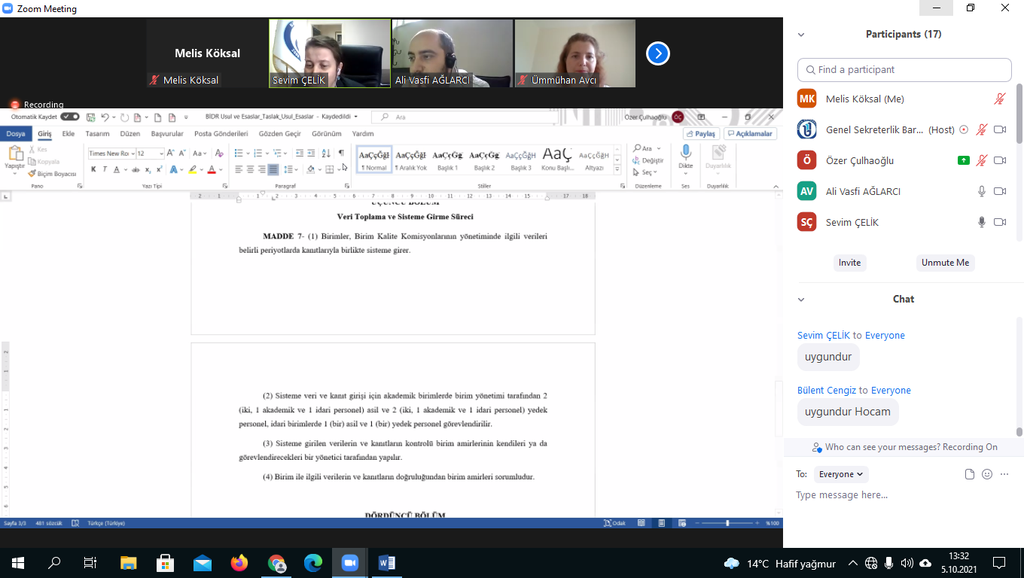The height and width of the screenshot is (578, 1024).
Task: Show next video participants with the arrow button
Action: tap(657, 53)
